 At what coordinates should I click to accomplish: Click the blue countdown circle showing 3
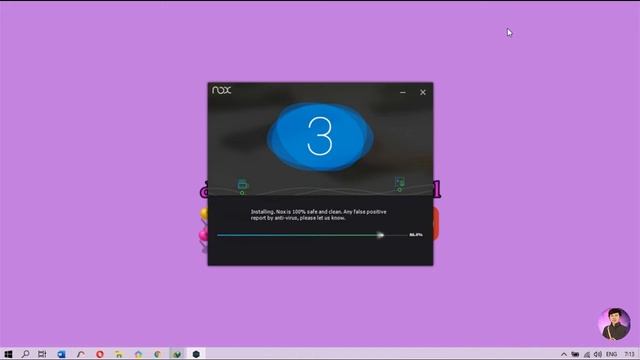[320, 137]
